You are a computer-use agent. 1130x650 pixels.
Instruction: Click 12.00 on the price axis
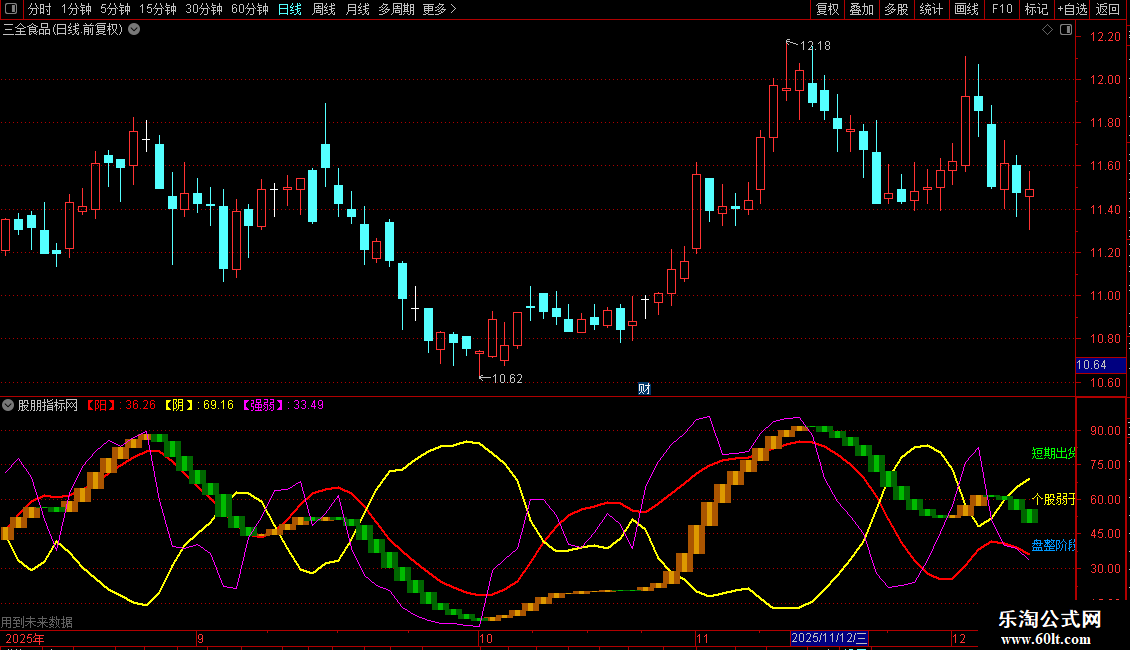click(1105, 80)
